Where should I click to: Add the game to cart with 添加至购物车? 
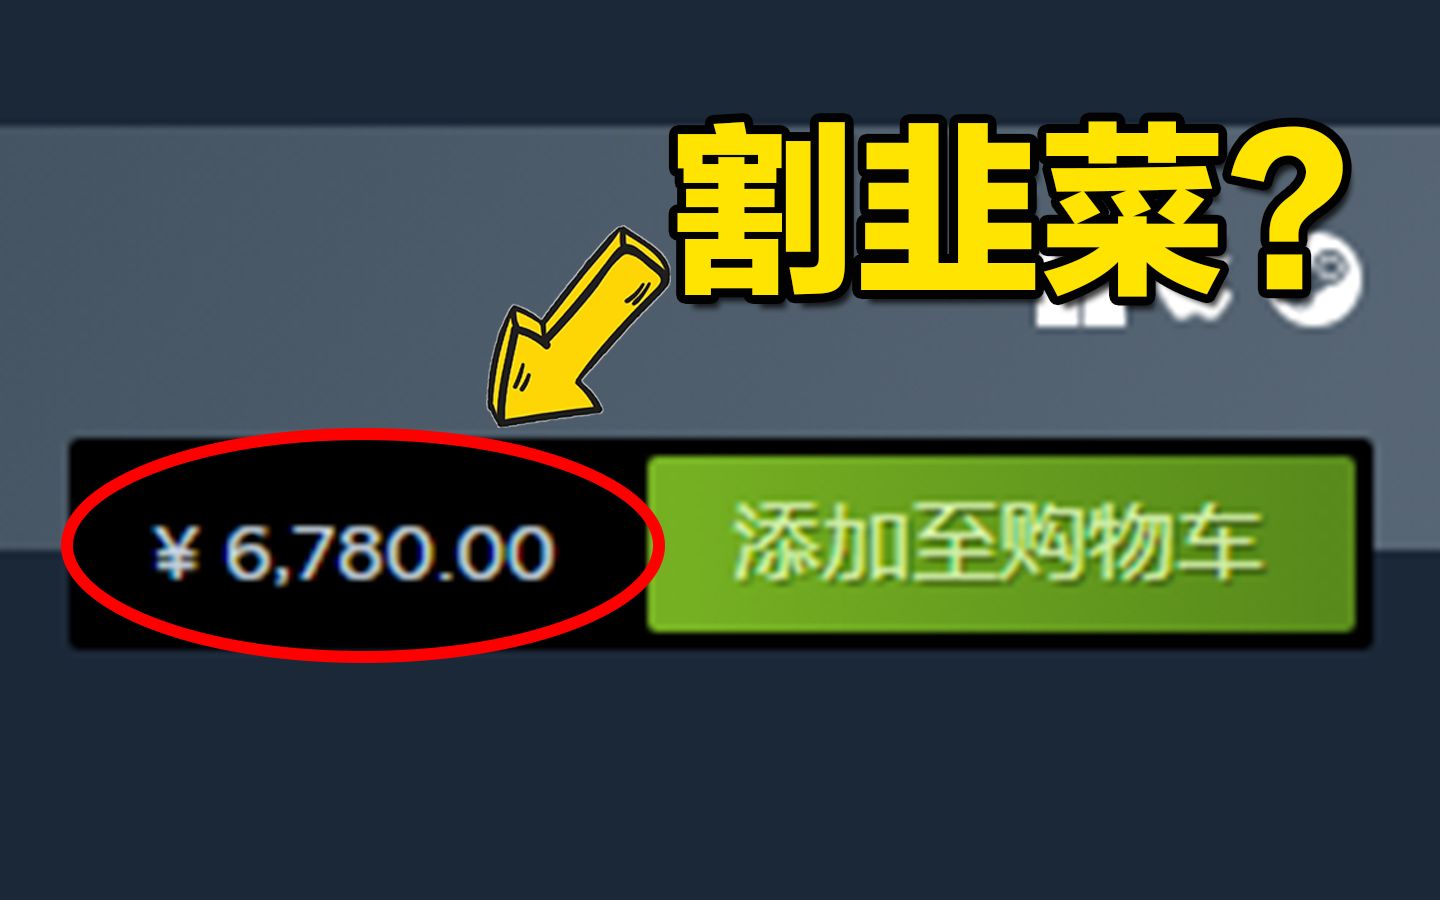(x=1001, y=544)
